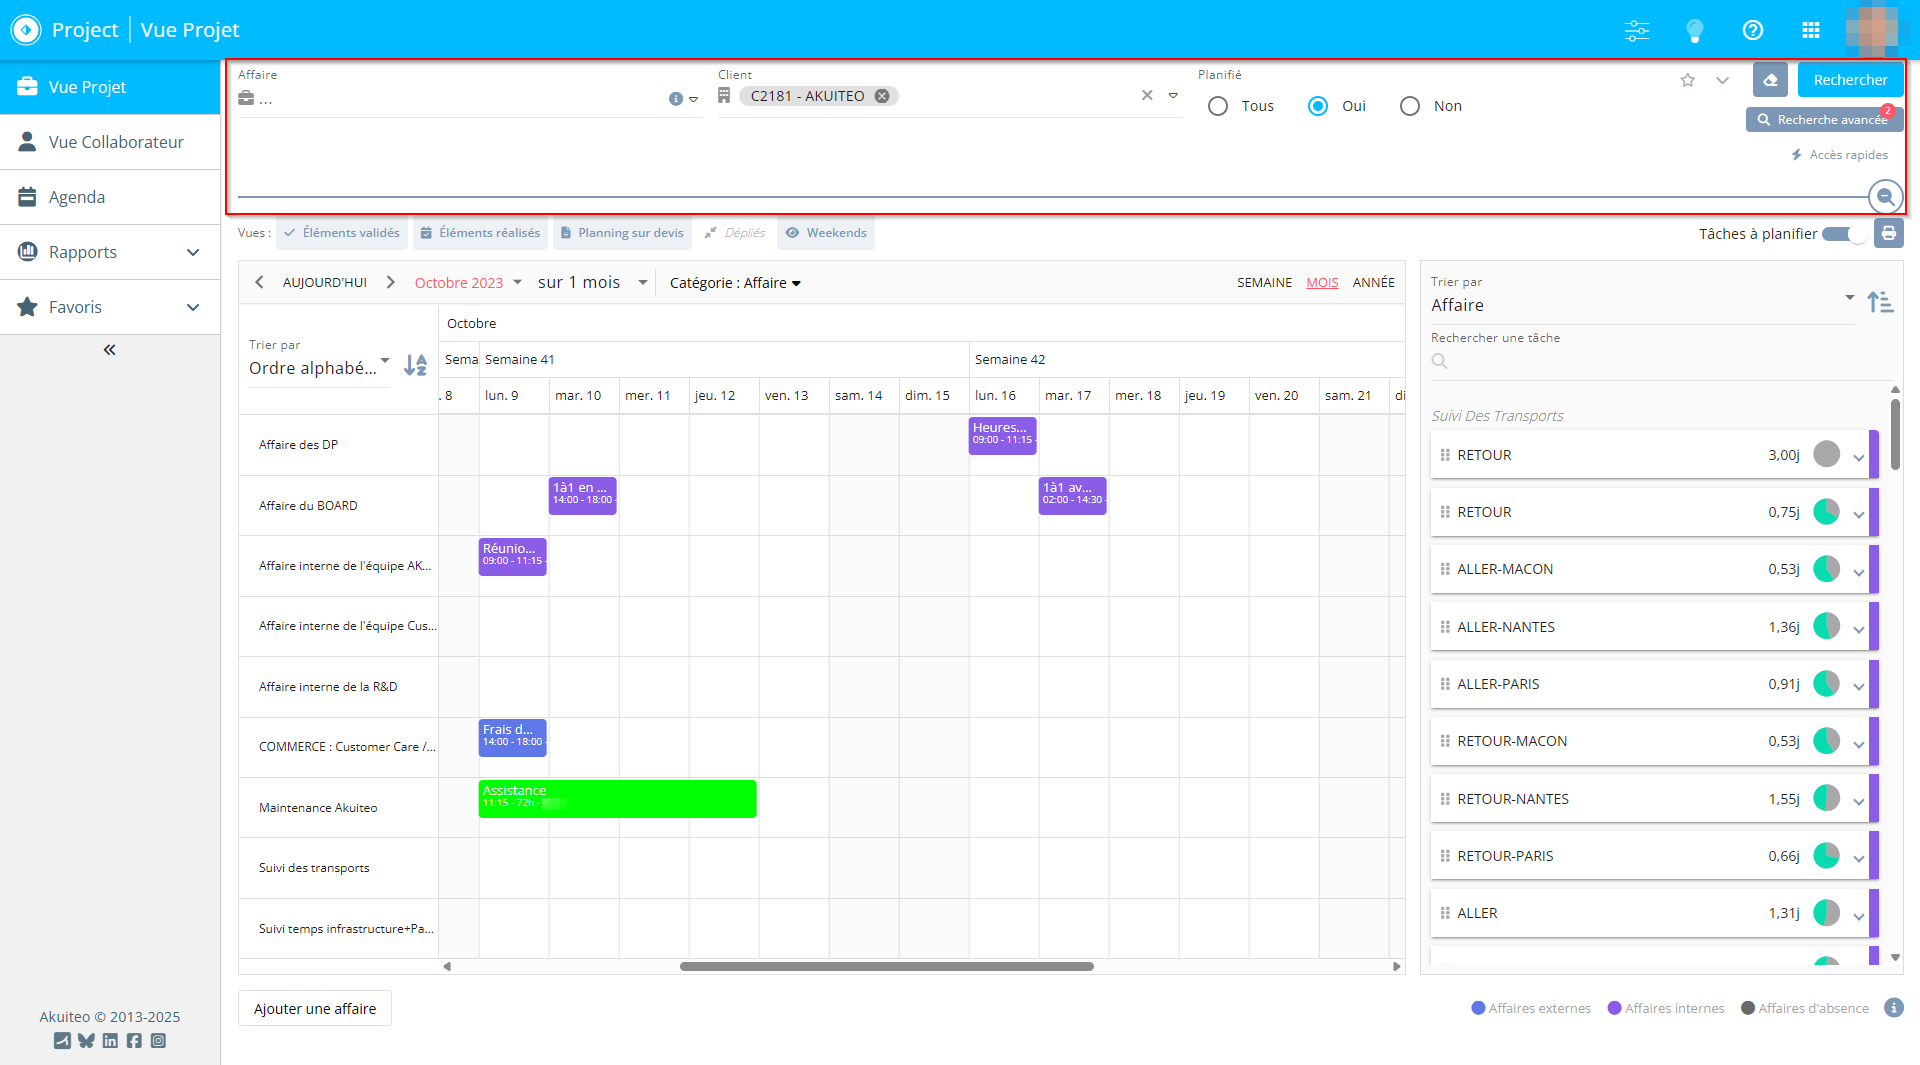Click the horizontal timeline scrollbar
Viewport: 1920px width, 1065px height.
[x=886, y=966]
